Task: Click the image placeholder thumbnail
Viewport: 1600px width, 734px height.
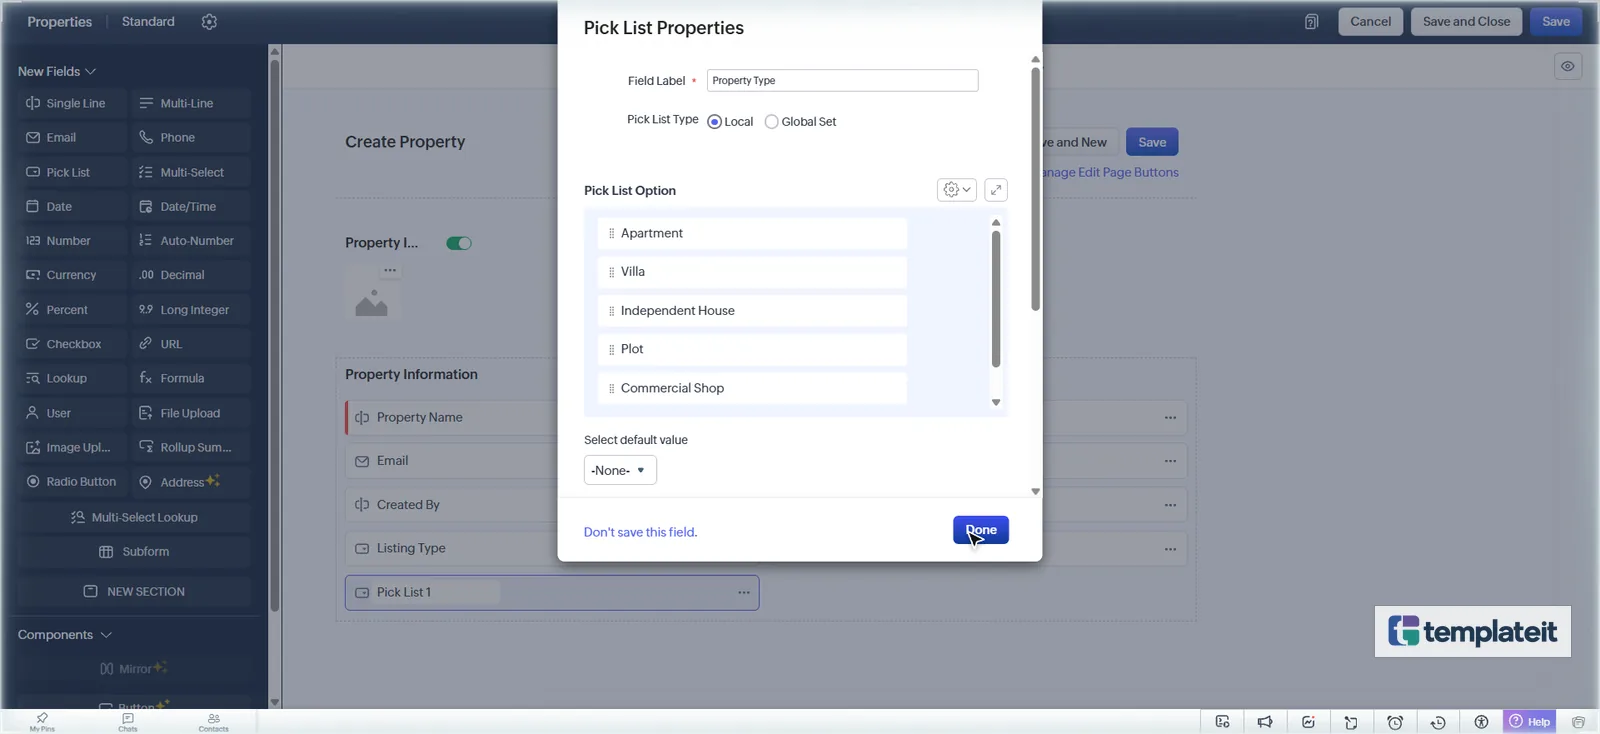Action: point(371,302)
